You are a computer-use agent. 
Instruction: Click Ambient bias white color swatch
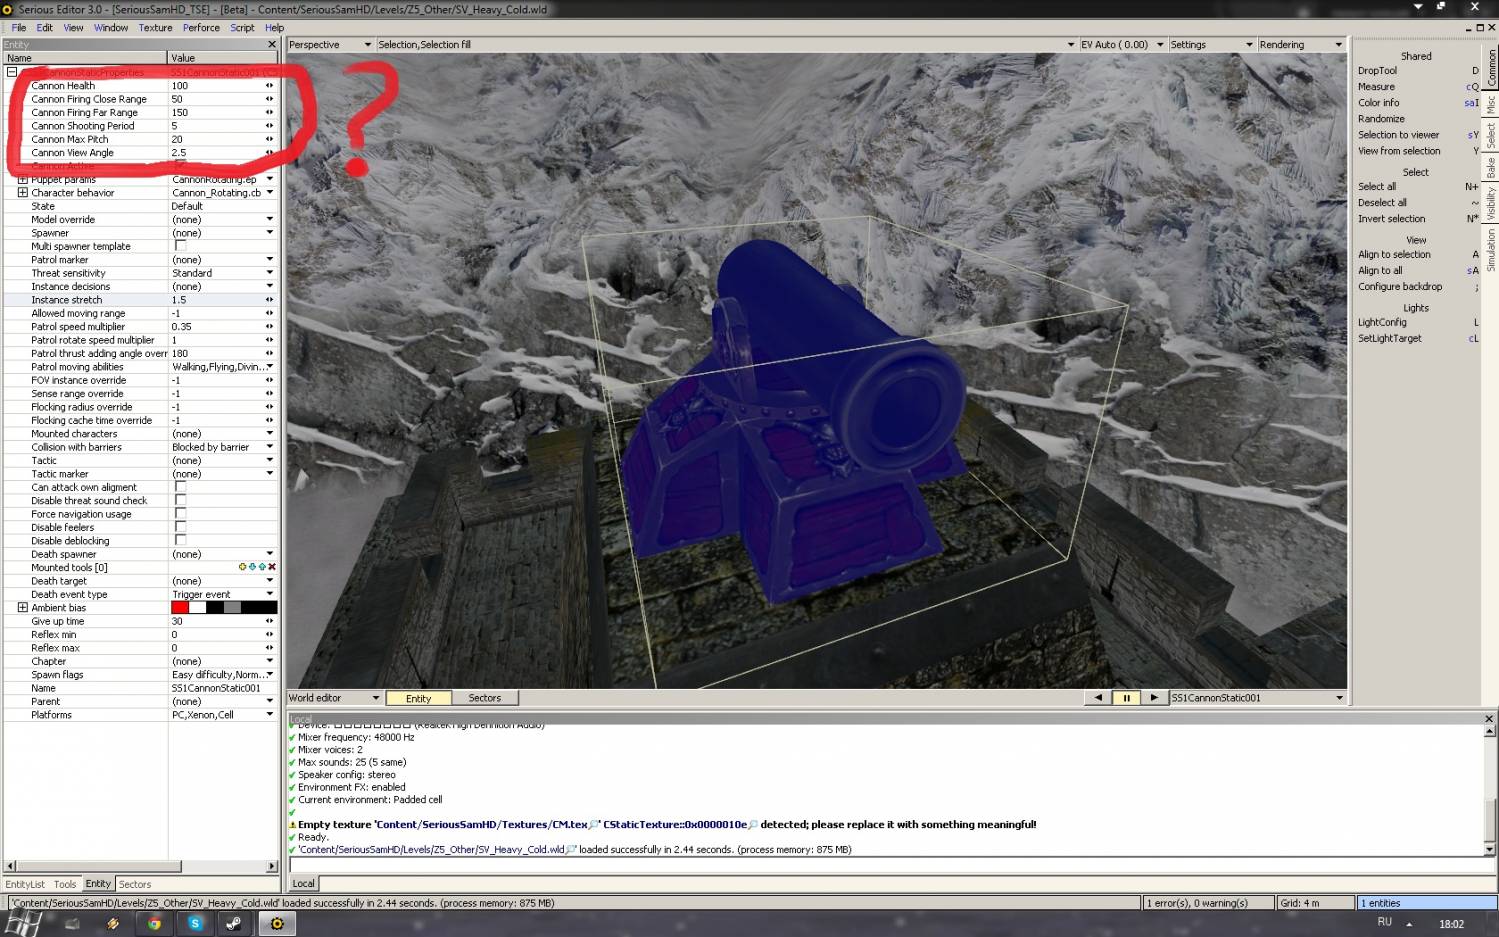[x=197, y=608]
